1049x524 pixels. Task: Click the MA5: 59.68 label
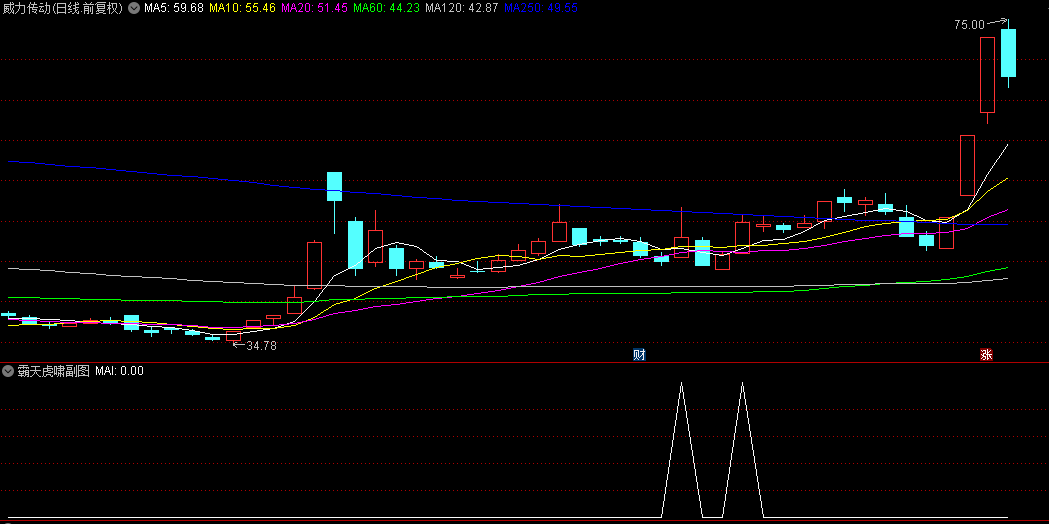pos(174,8)
